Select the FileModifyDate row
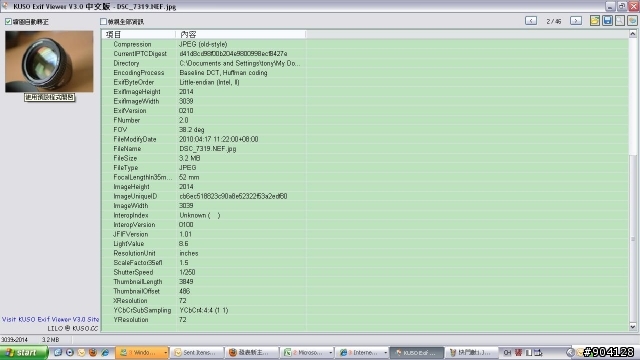Viewport: 640px width, 360px height. [365, 139]
